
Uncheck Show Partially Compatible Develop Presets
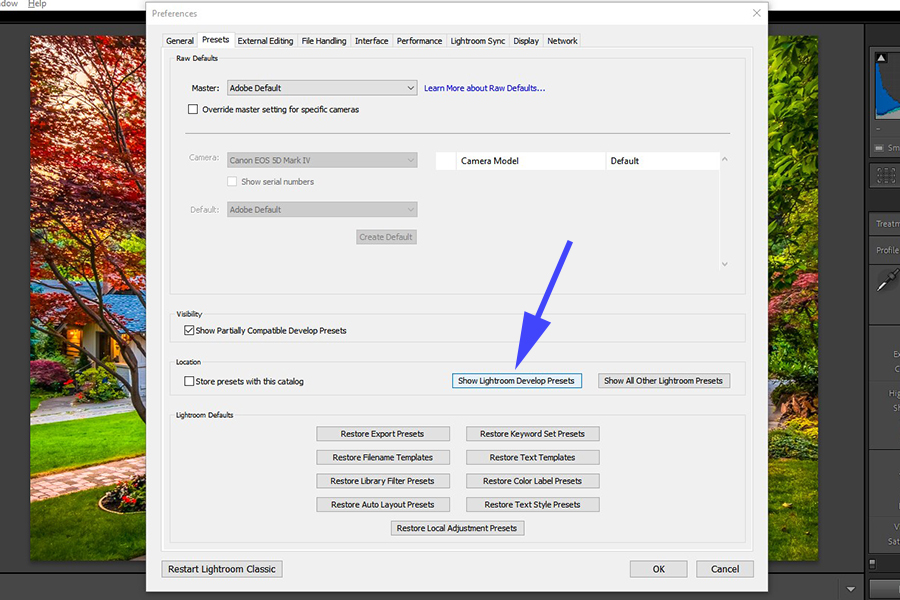pos(189,330)
